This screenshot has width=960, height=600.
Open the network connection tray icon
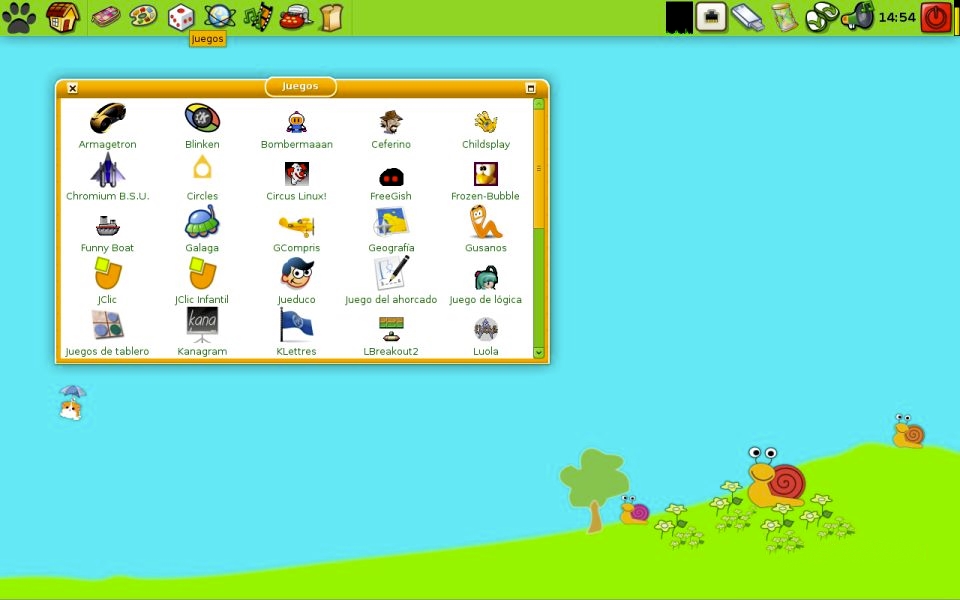(711, 17)
